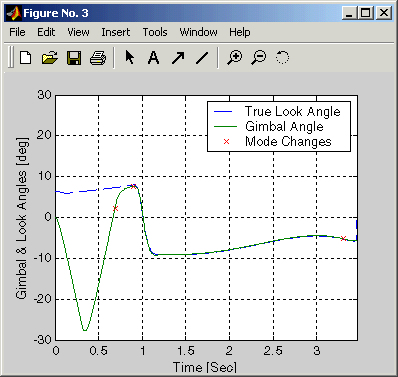Click the red mode change marker near 3.3 sec
Viewport: 398px width, 377px height.
[343, 238]
